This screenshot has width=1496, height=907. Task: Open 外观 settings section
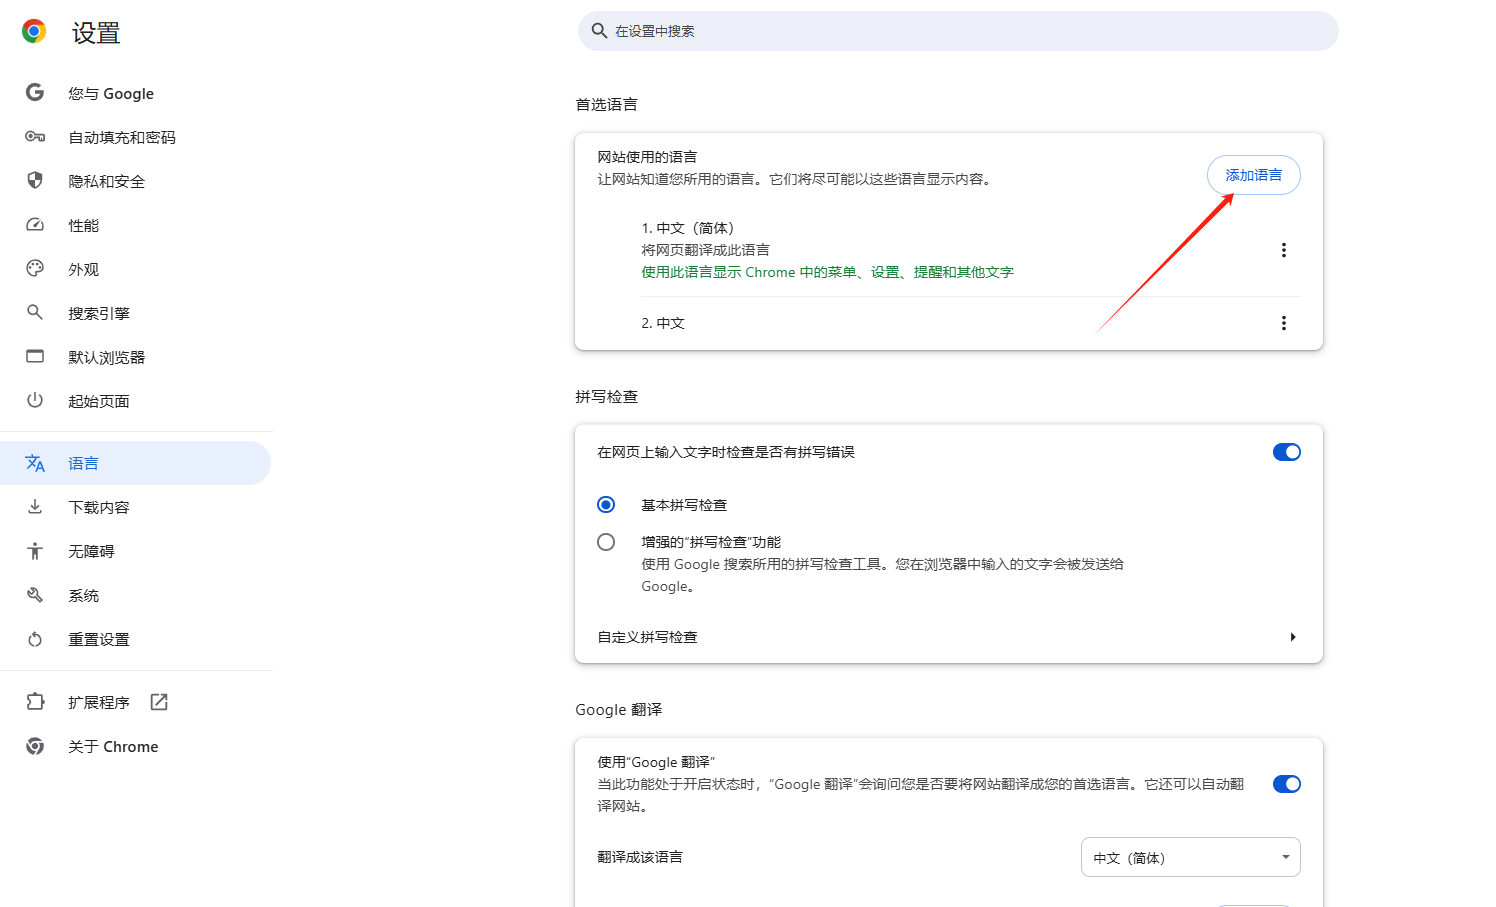tap(135, 269)
